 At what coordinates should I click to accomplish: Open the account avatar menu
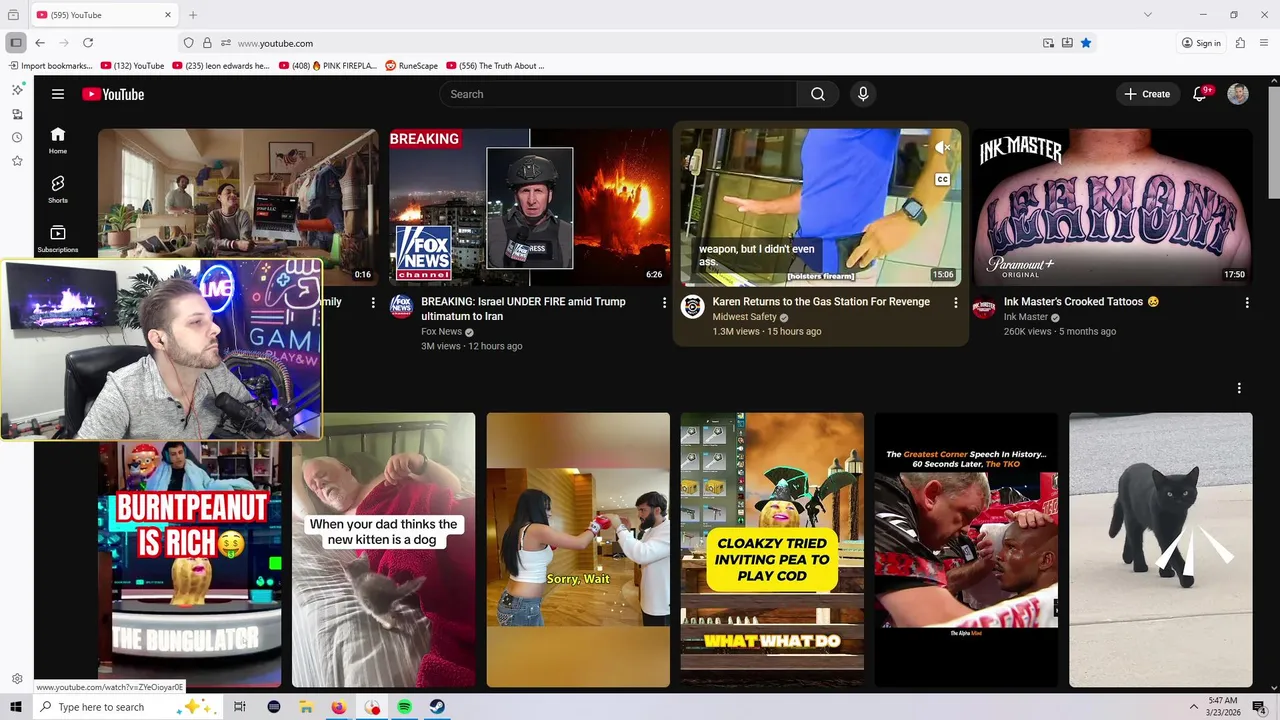pos(1238,94)
